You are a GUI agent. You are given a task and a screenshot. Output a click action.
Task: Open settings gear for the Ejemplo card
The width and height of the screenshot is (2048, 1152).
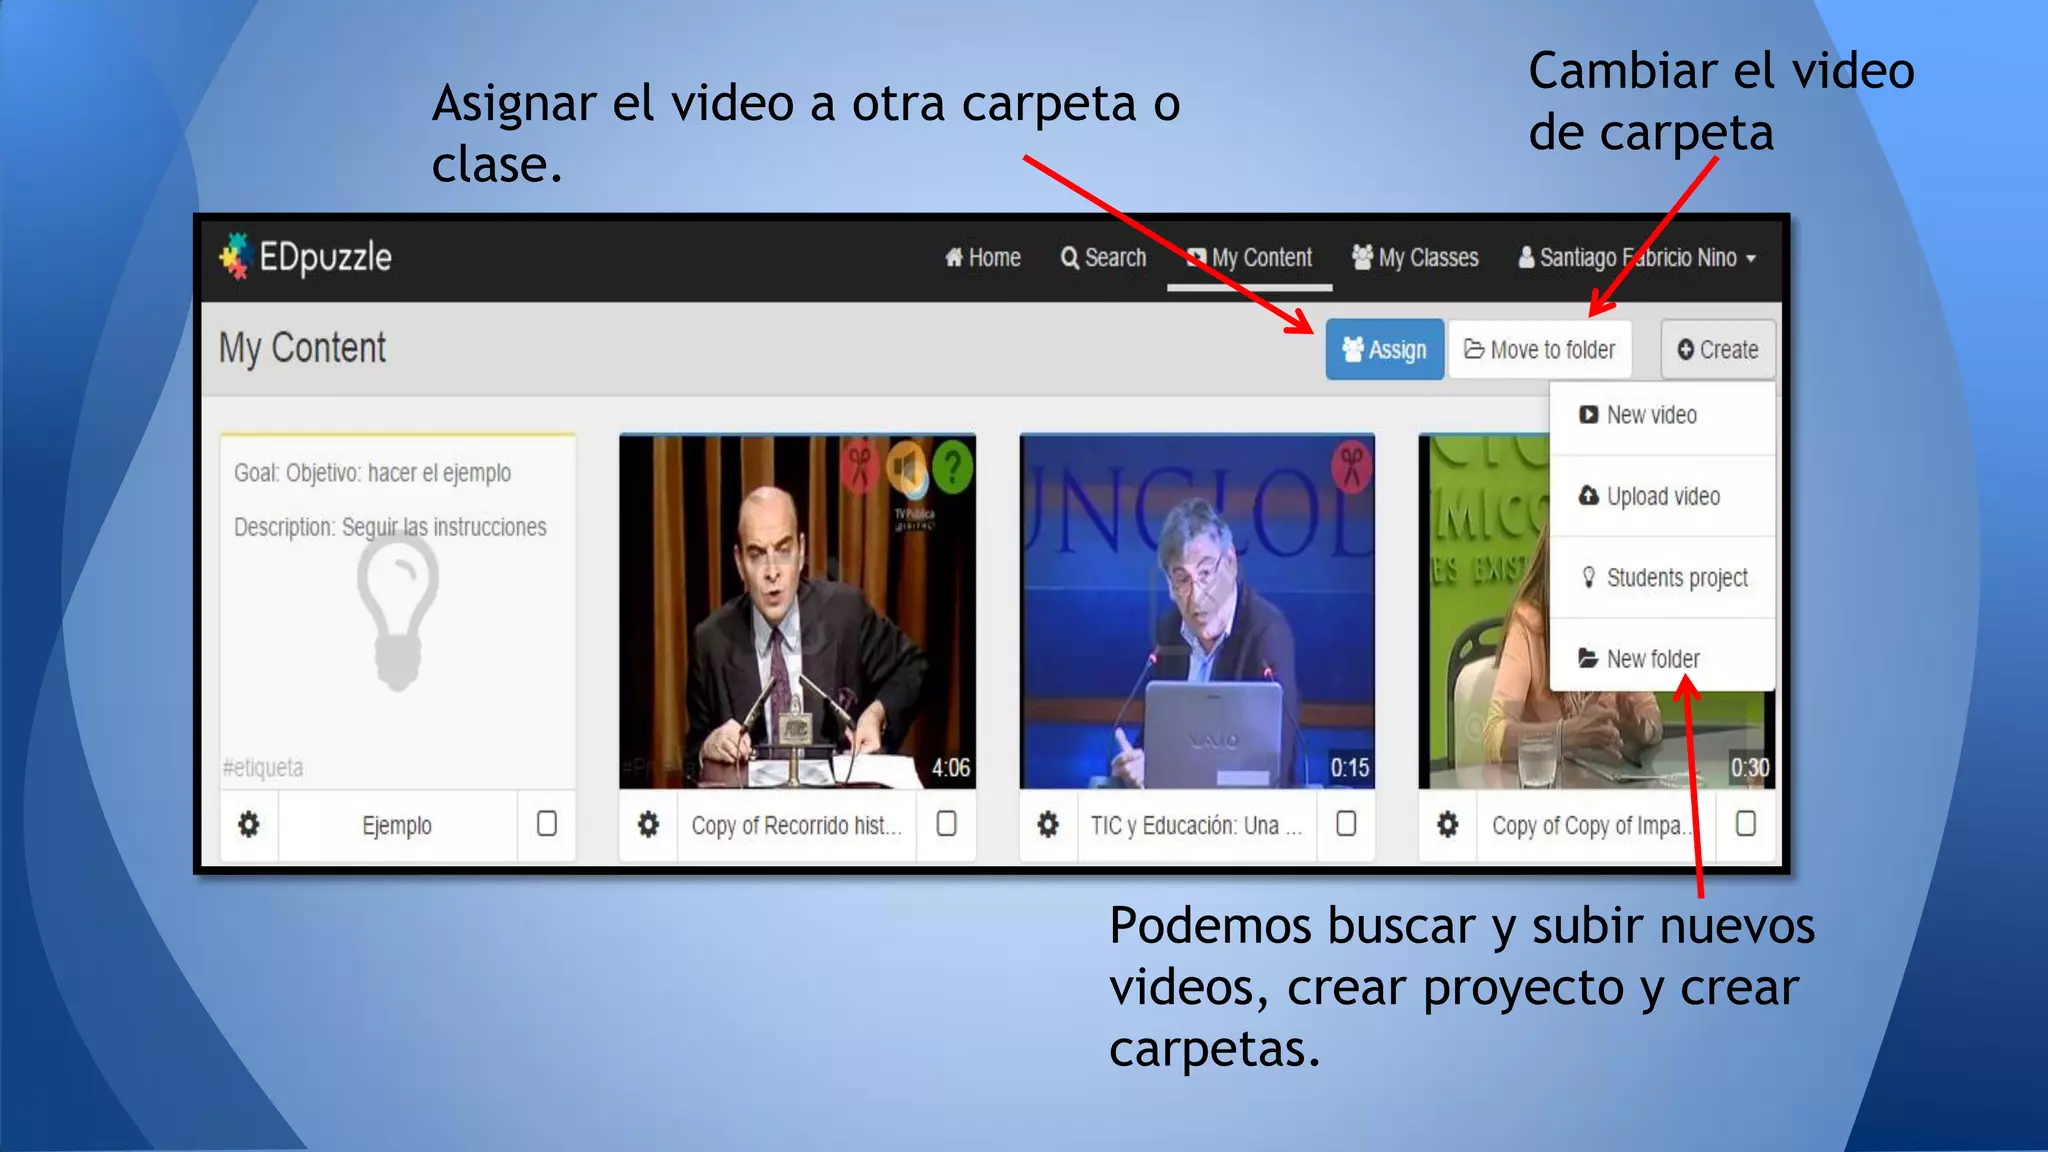click(x=249, y=824)
